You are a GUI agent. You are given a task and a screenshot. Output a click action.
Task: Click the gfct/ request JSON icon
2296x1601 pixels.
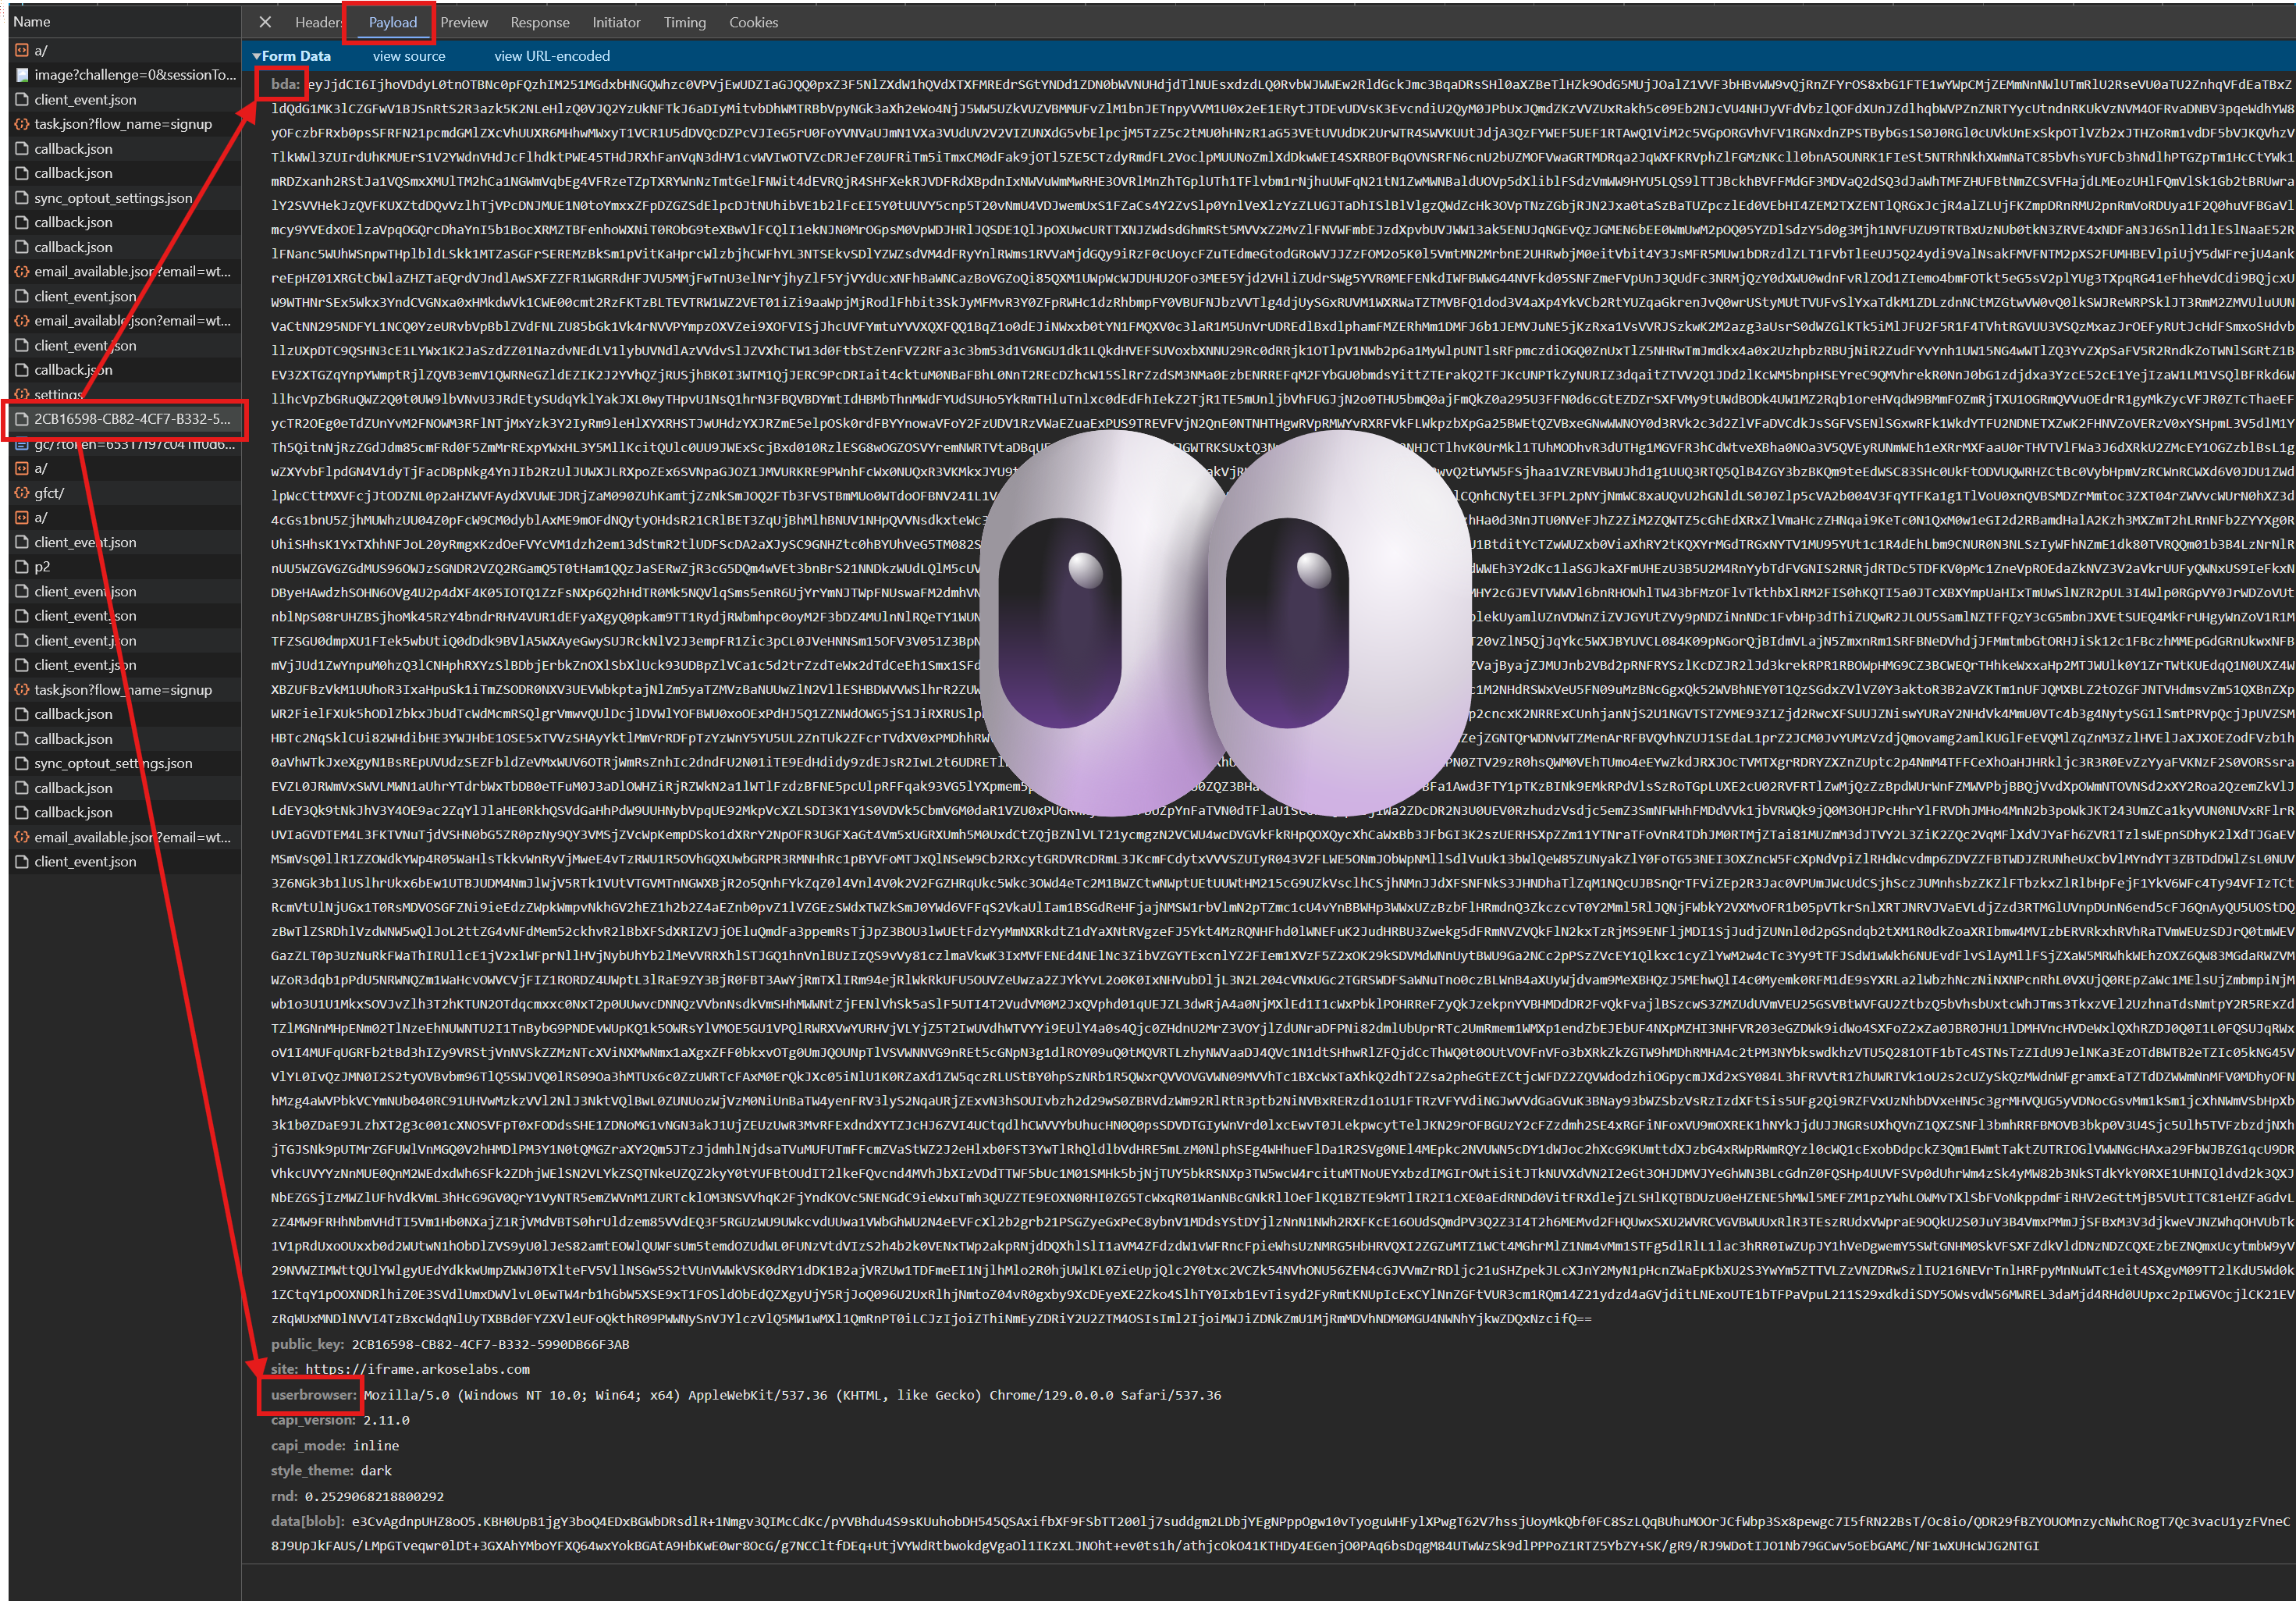click(x=22, y=493)
